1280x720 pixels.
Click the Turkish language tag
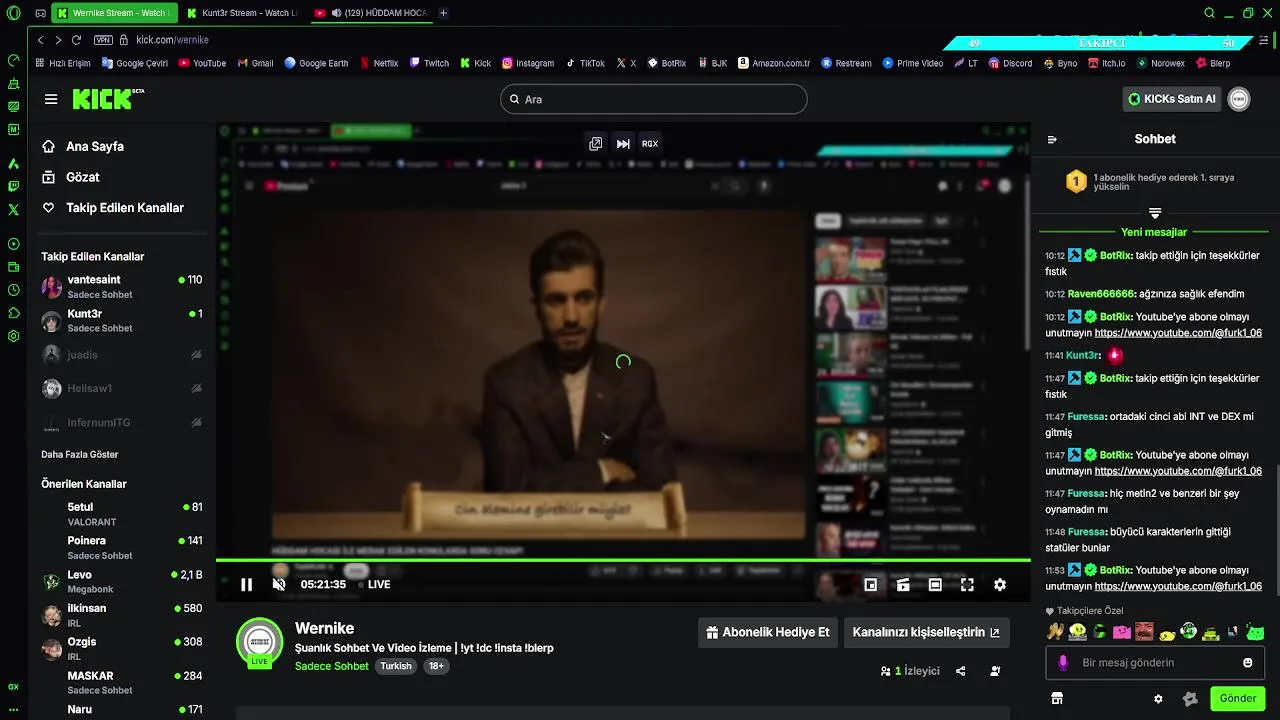click(396, 666)
